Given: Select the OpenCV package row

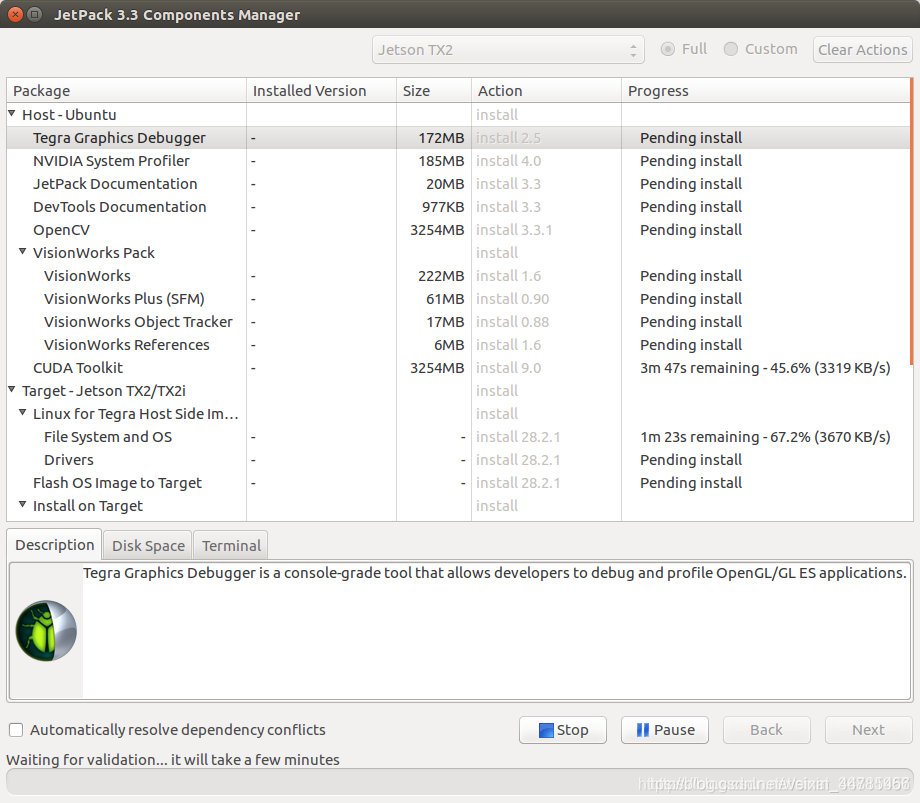Looking at the screenshot, I should [458, 230].
